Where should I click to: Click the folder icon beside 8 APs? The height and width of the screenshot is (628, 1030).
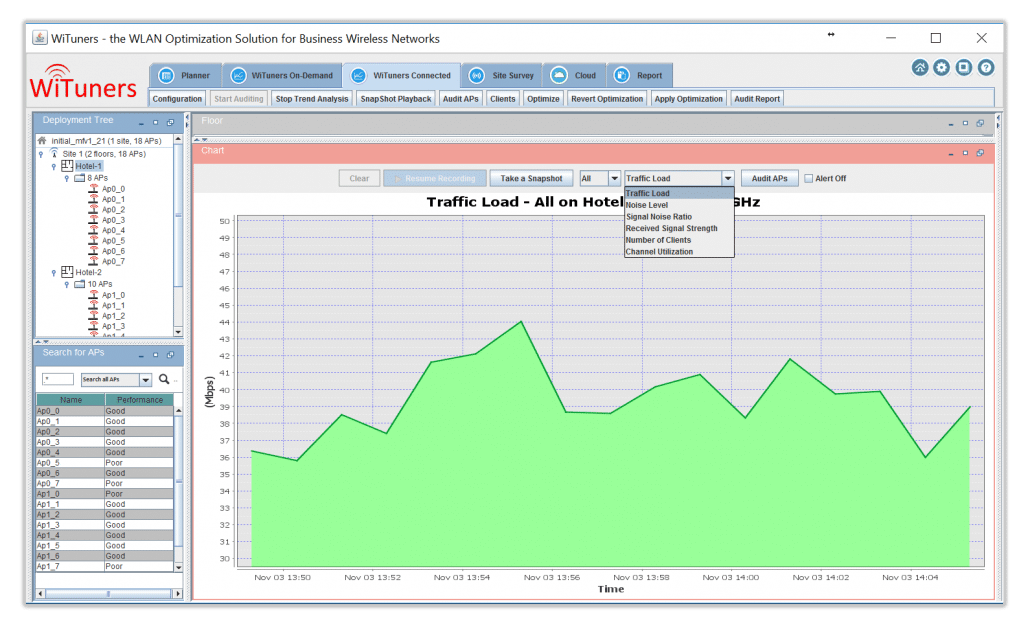click(x=79, y=178)
